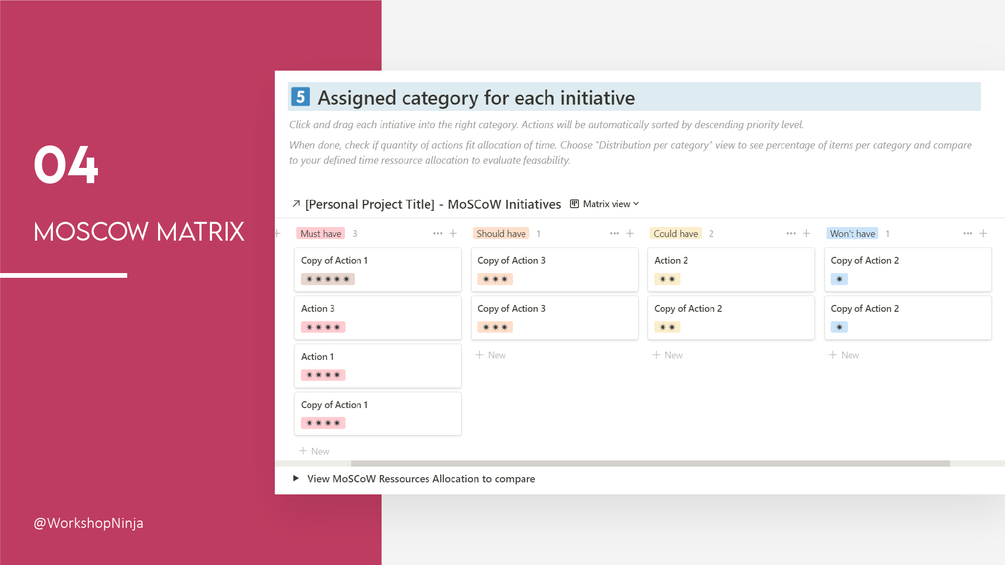1005x565 pixels.
Task: Click the Won't have column label tag
Action: click(853, 234)
